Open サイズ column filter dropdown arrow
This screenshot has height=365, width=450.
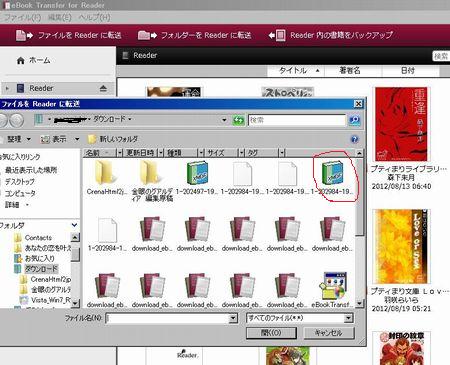[241, 153]
